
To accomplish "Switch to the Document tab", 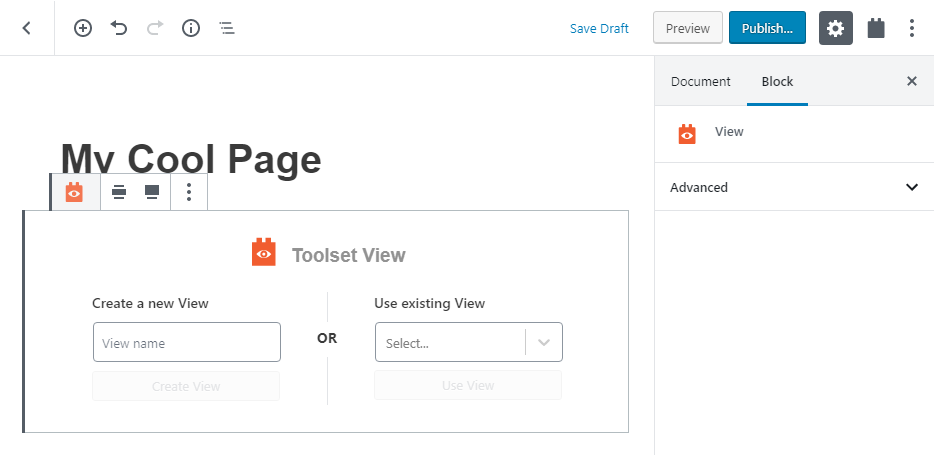I will click(700, 82).
